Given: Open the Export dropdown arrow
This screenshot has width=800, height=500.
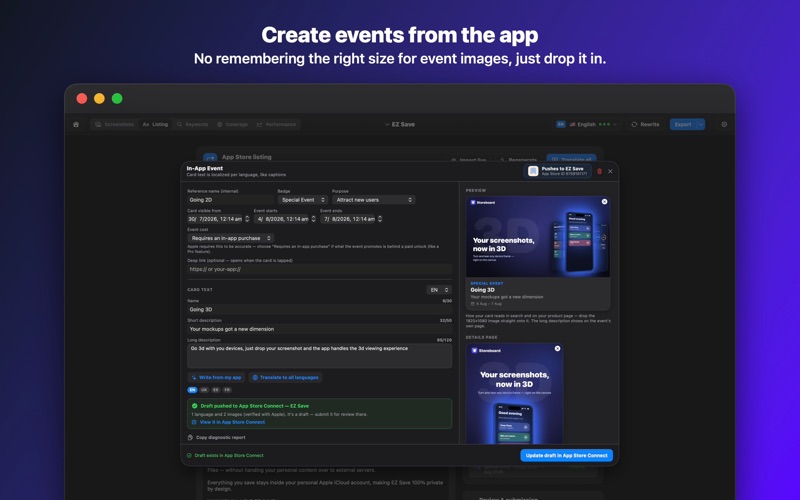Looking at the screenshot, I should [701, 124].
